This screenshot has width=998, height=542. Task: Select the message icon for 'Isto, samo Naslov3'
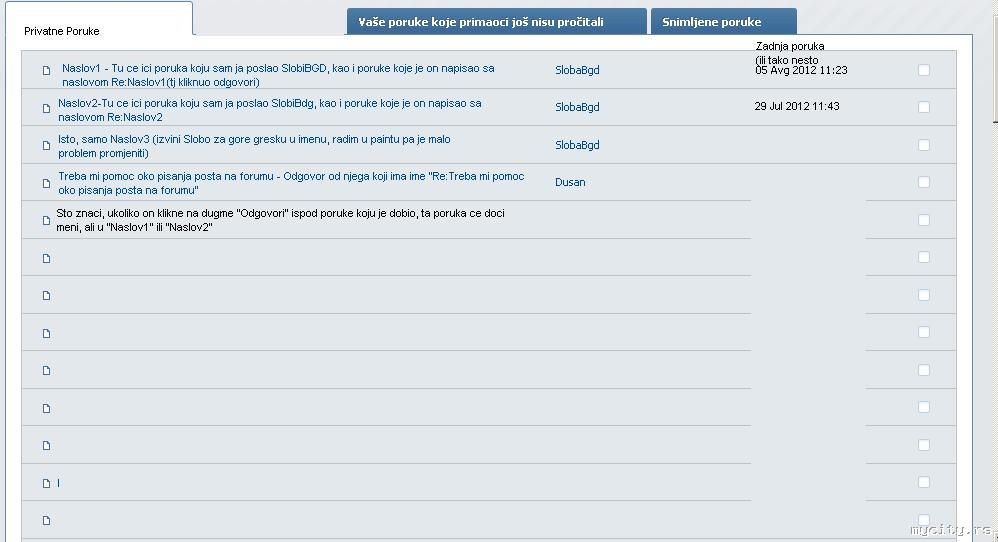[46, 145]
